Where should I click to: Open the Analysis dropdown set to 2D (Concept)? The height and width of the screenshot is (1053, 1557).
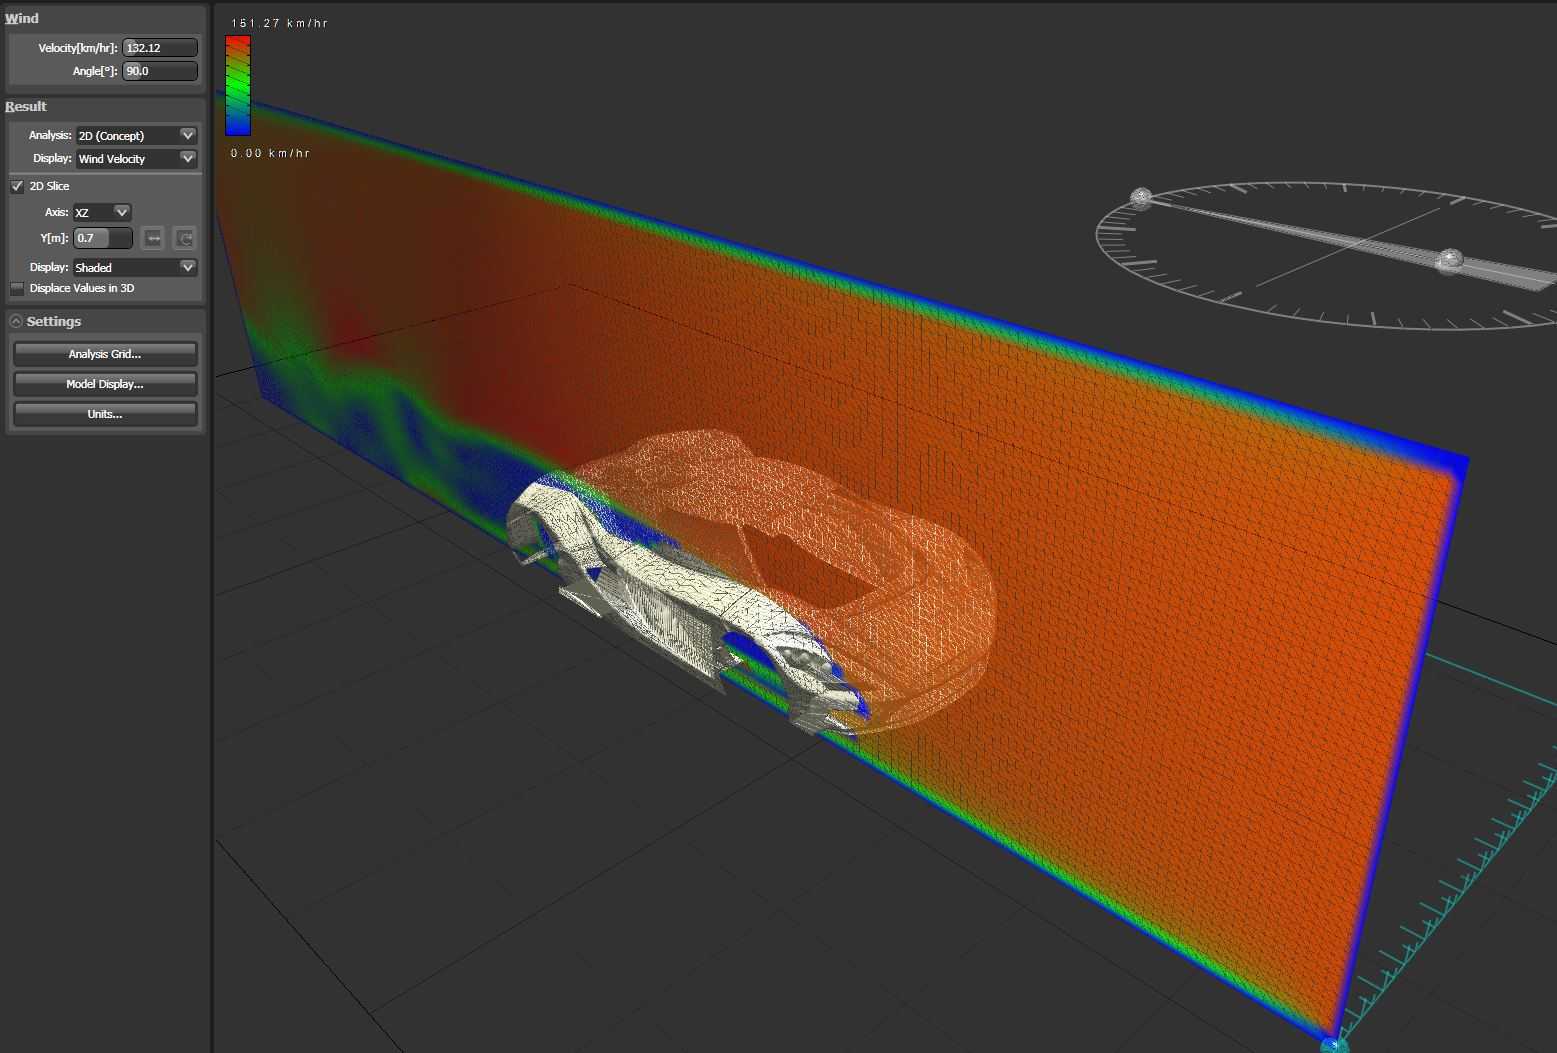coord(137,135)
